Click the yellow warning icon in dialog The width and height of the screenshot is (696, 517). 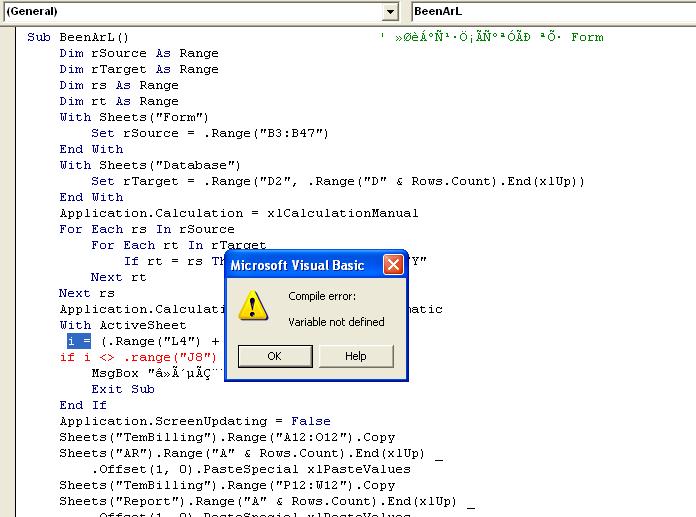tap(251, 306)
